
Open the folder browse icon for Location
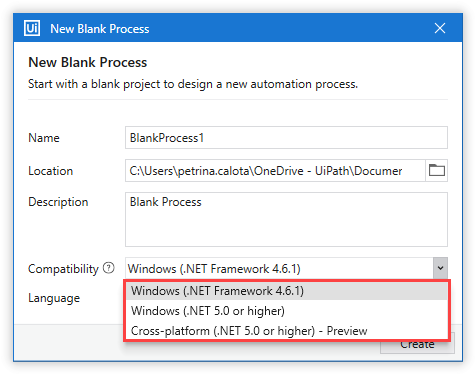coord(436,170)
